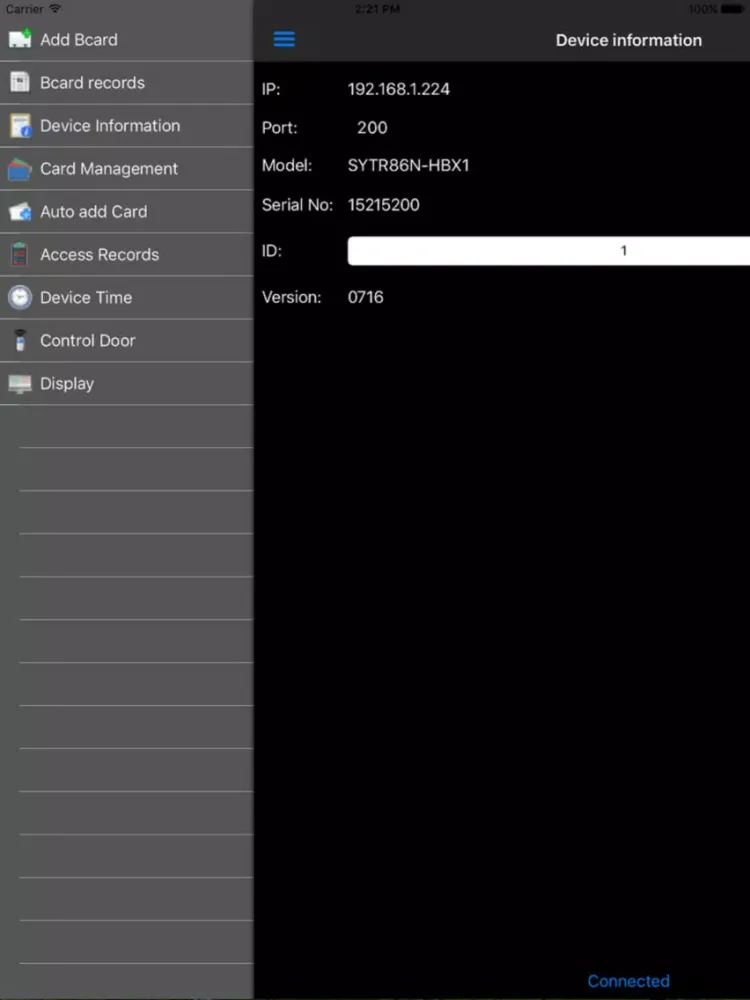
Task: Open Device Time settings
Action: [126, 298]
